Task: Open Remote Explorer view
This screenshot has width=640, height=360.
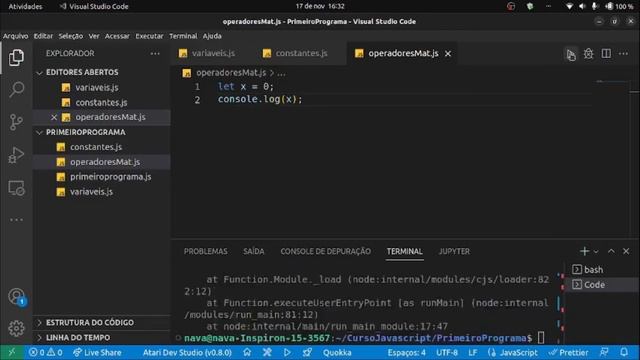Action: point(16,188)
